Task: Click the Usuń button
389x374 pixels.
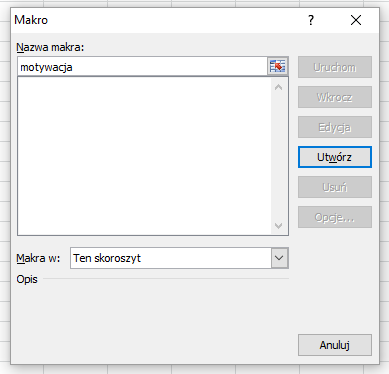Action: pos(335,187)
